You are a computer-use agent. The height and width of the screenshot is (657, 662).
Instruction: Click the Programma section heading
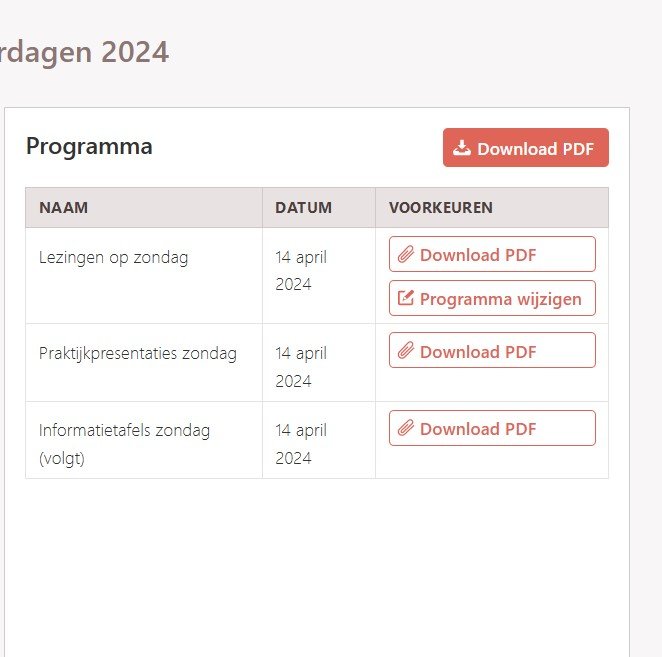pos(89,146)
